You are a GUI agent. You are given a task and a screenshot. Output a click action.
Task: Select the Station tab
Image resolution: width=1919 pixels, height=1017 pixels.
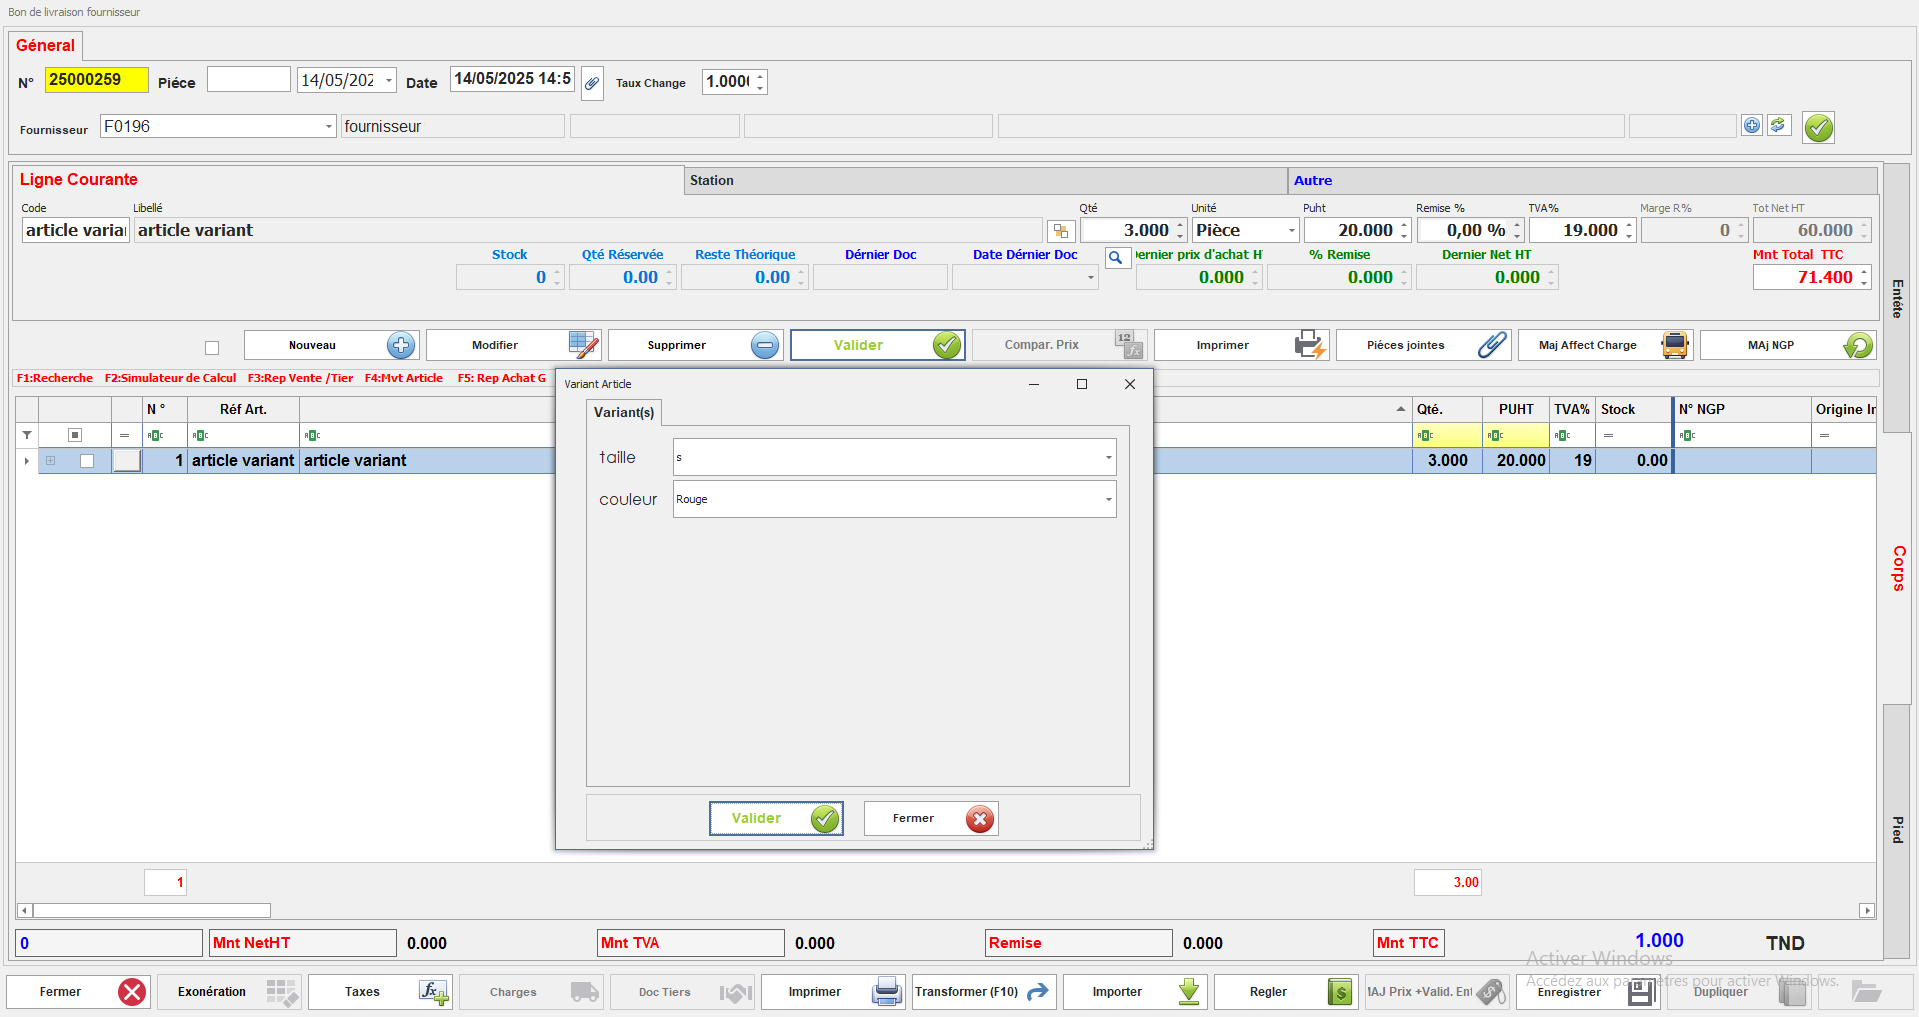pyautogui.click(x=711, y=181)
